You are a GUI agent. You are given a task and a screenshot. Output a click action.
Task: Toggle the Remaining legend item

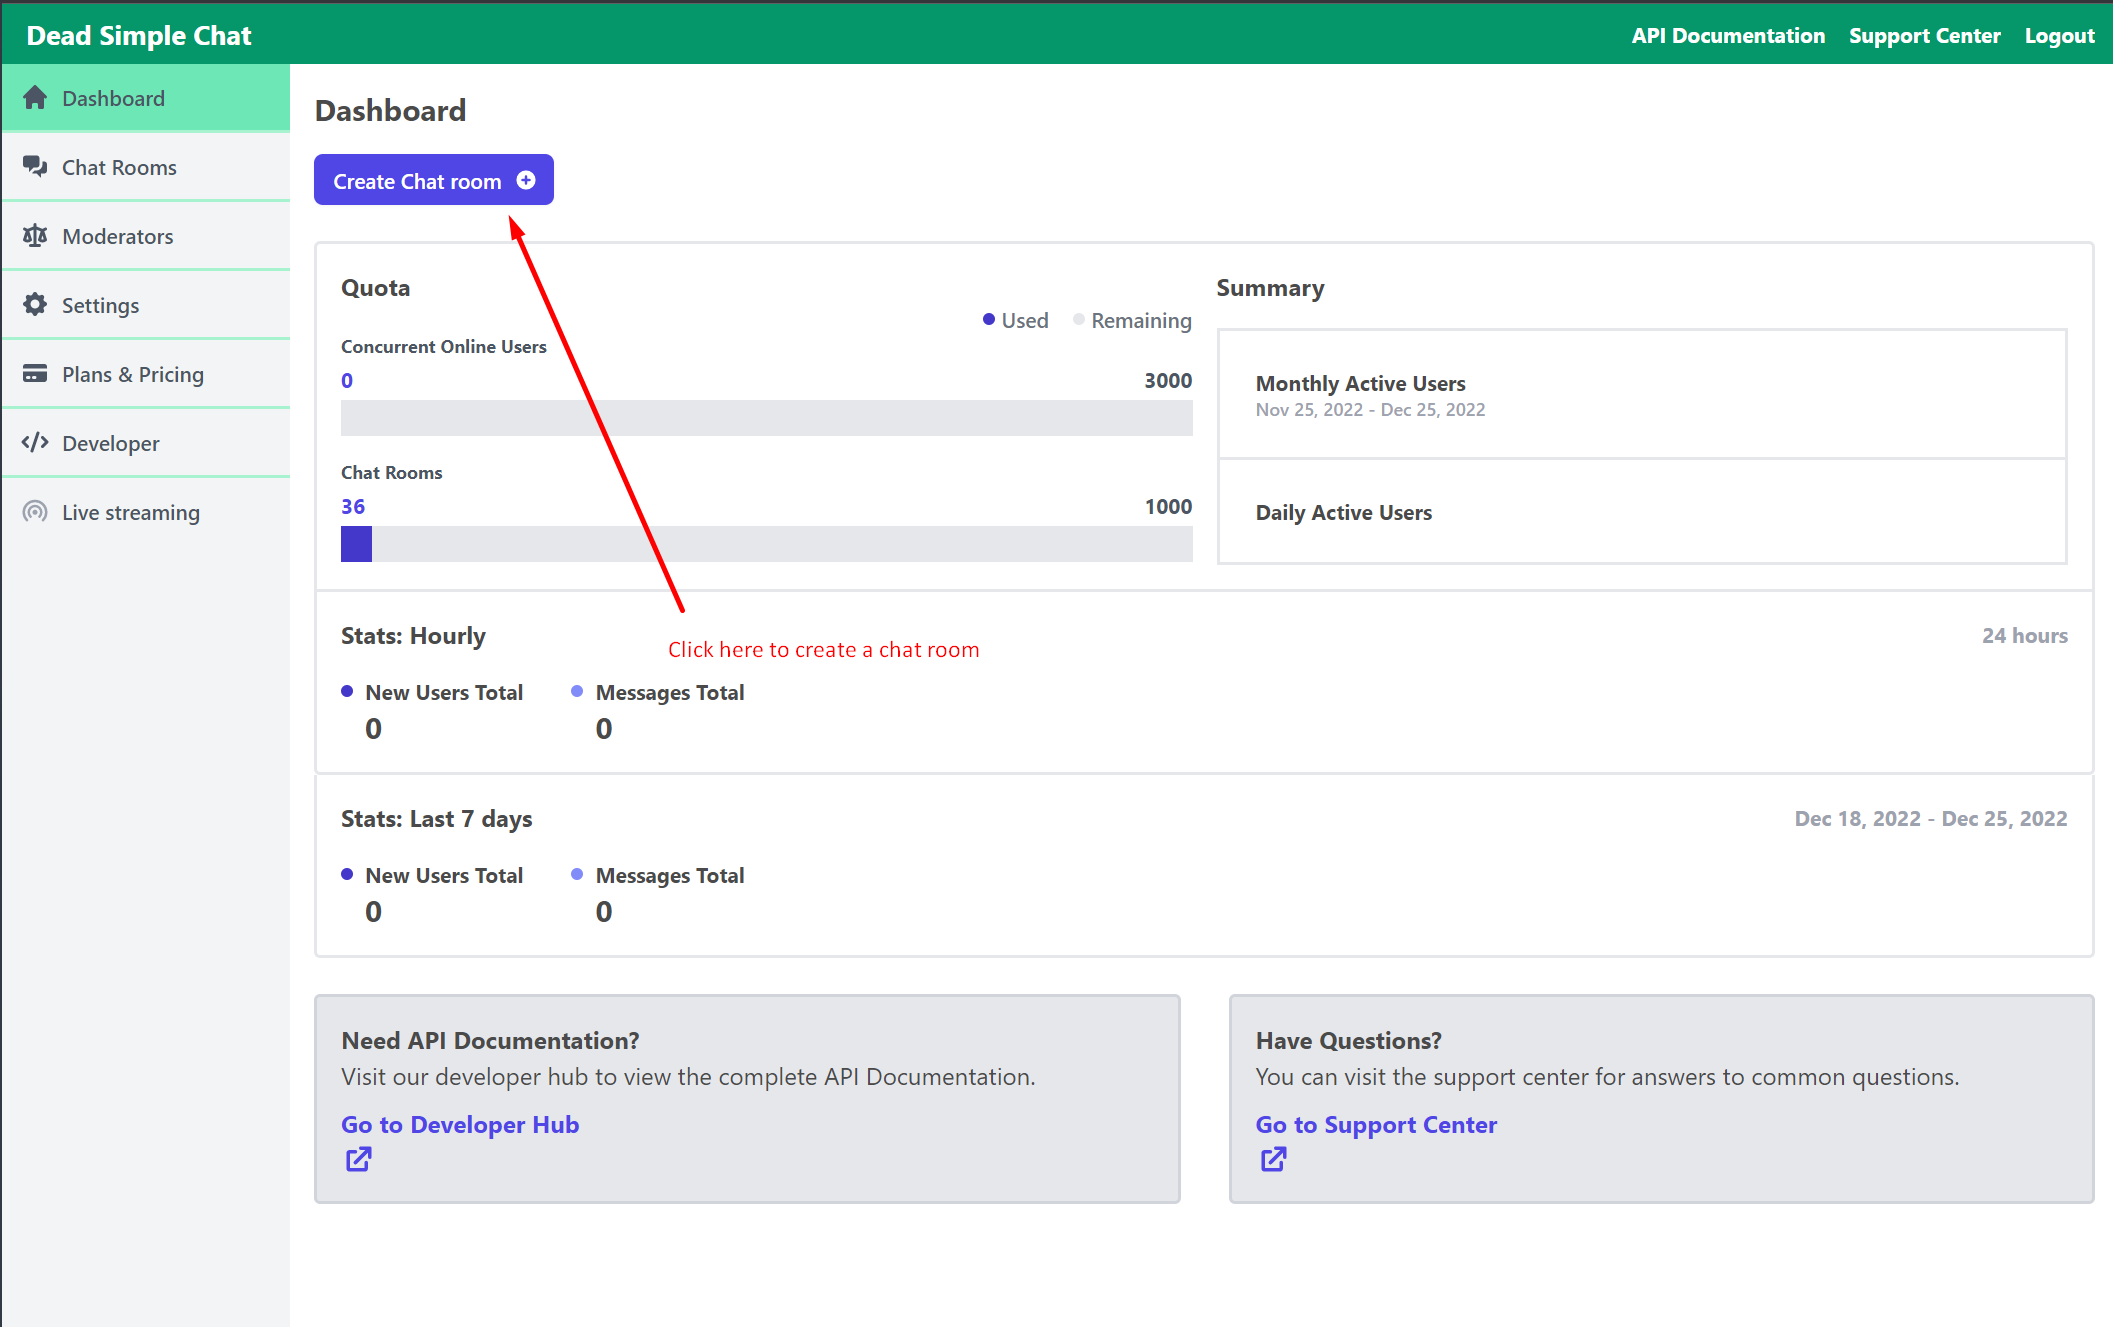click(x=1132, y=321)
